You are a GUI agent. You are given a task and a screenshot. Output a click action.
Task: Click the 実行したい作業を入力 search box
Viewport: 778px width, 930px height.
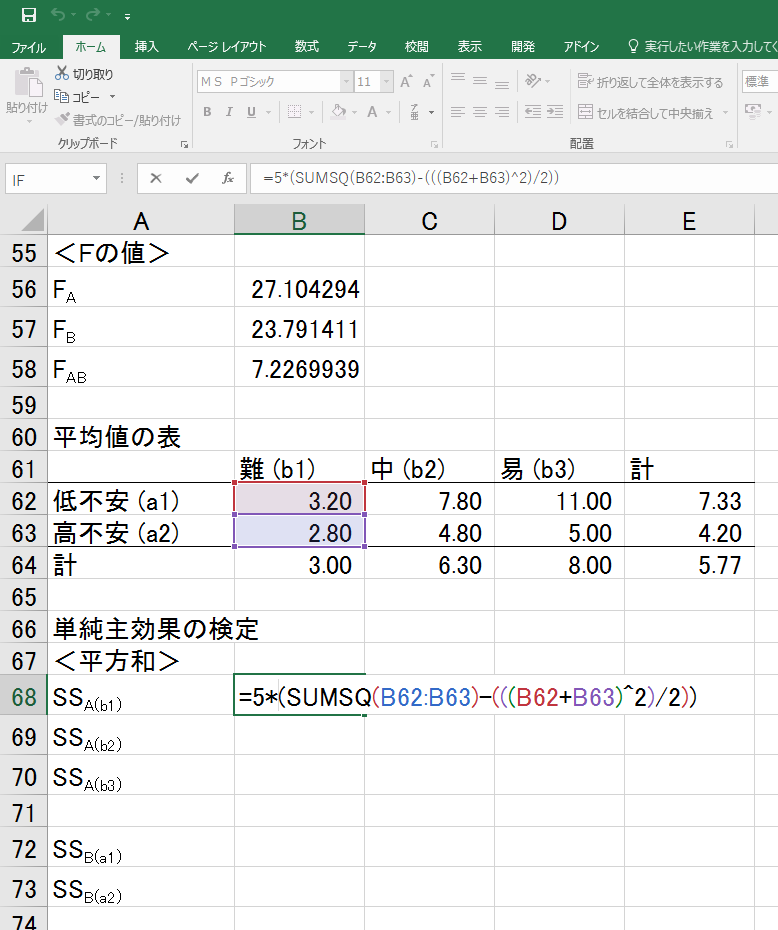tap(703, 46)
